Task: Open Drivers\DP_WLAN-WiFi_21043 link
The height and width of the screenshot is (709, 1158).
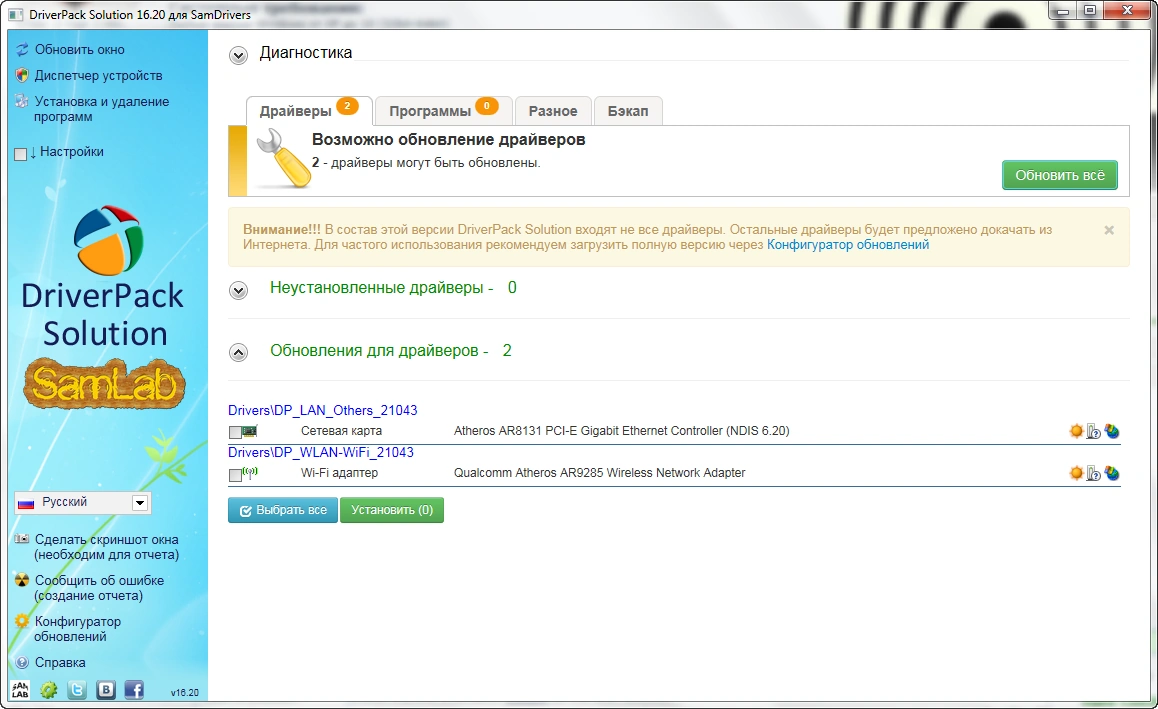Action: 321,452
